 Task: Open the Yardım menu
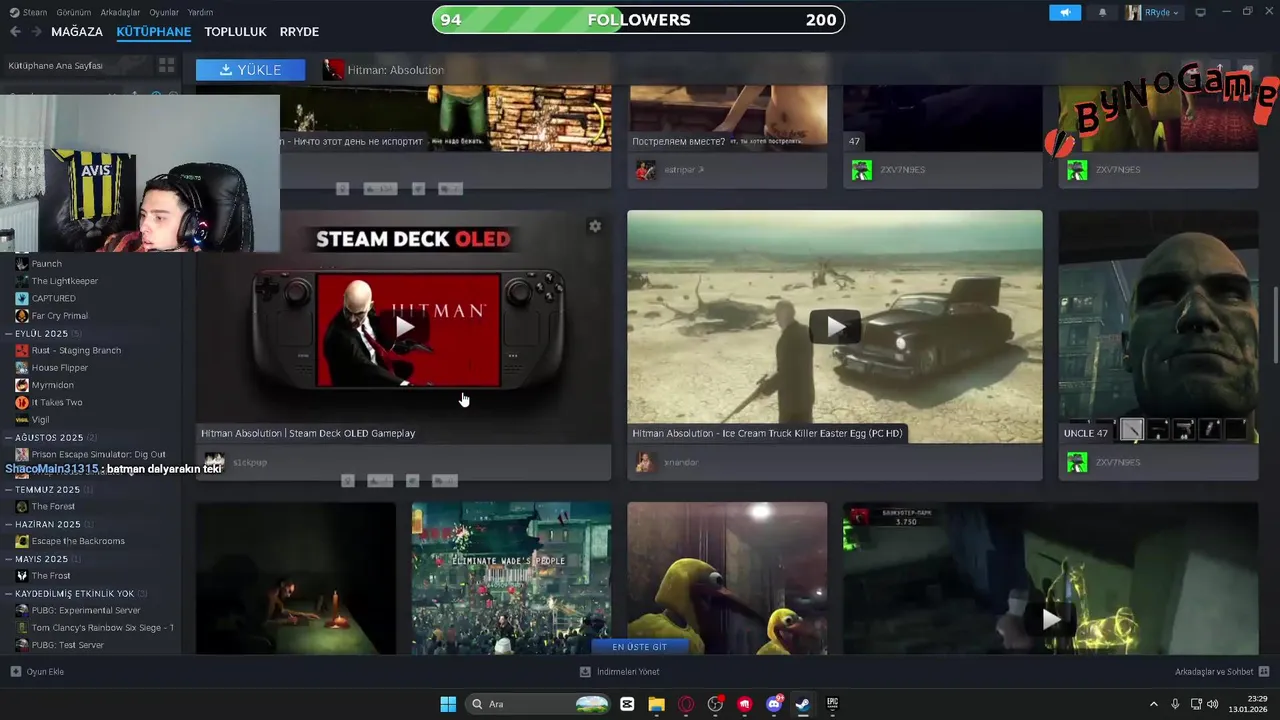200,12
